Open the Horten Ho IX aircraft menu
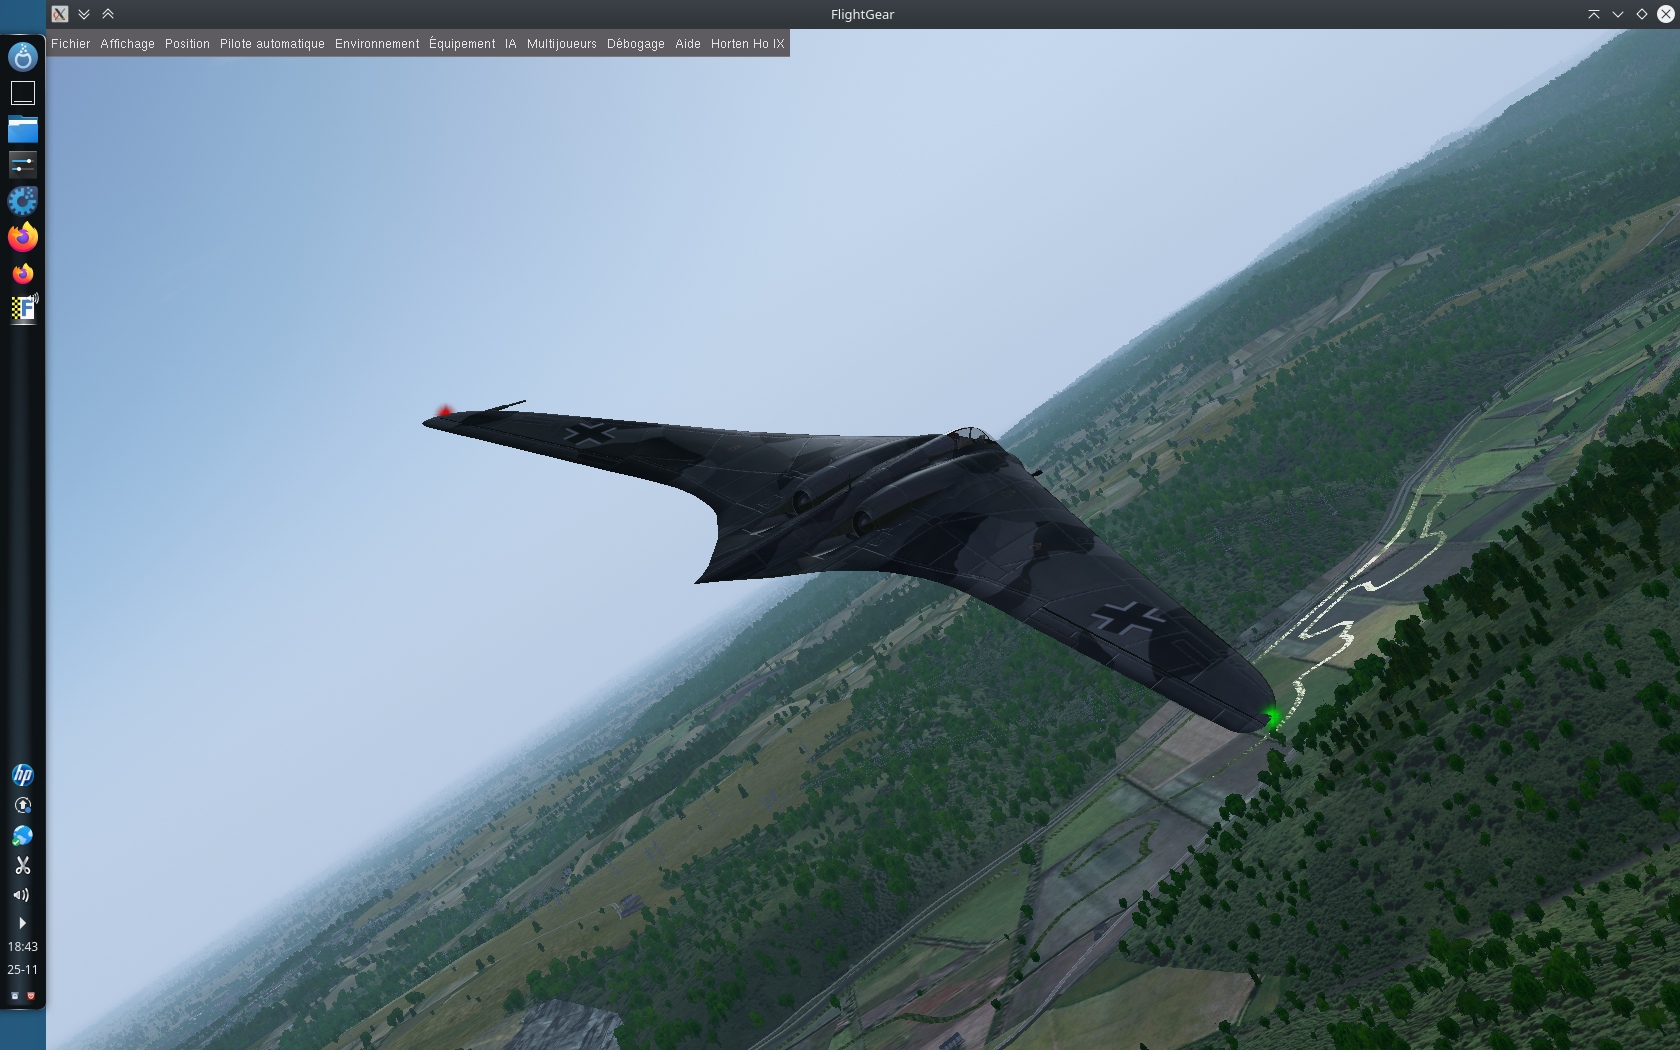Screen dimensions: 1680x1050 coord(747,44)
